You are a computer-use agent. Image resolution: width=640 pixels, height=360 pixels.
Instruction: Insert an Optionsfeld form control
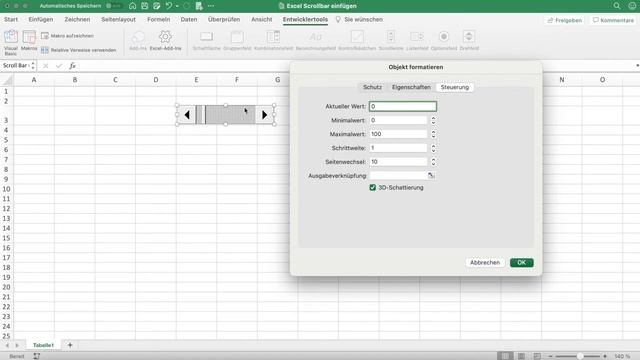click(x=444, y=41)
